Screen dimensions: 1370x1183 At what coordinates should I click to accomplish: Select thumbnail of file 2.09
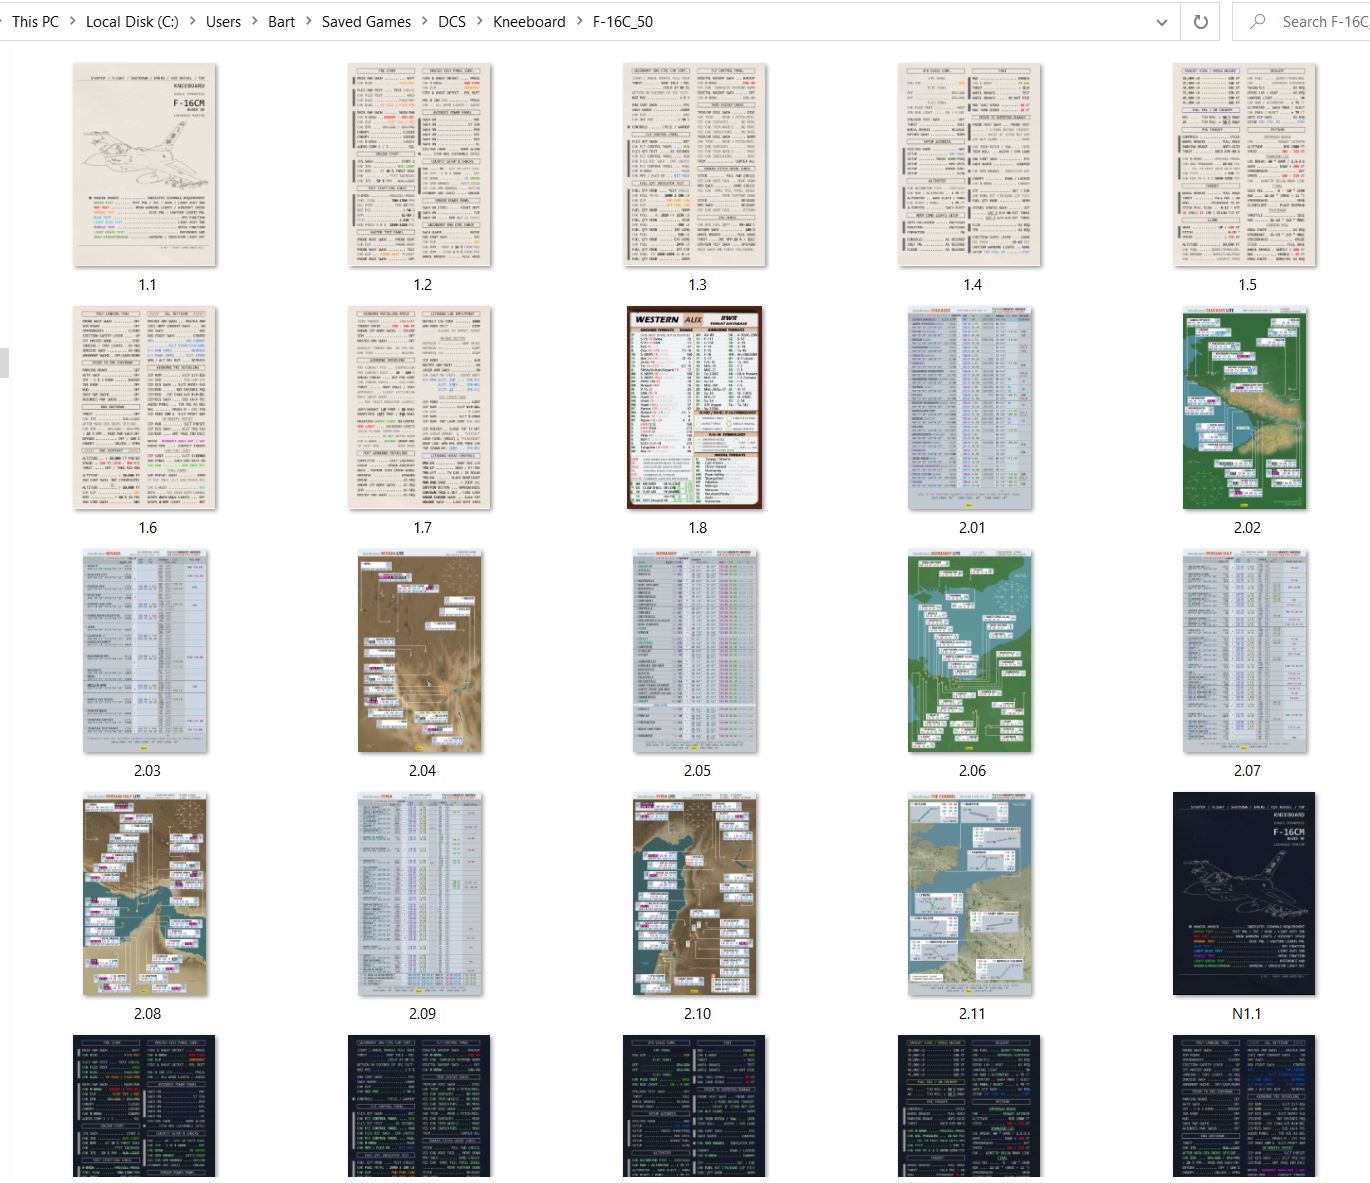pyautogui.click(x=420, y=894)
